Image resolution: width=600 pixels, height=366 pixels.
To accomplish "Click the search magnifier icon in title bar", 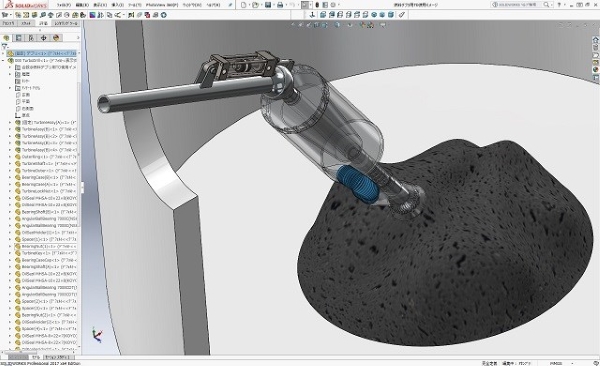I will (x=546, y=5).
